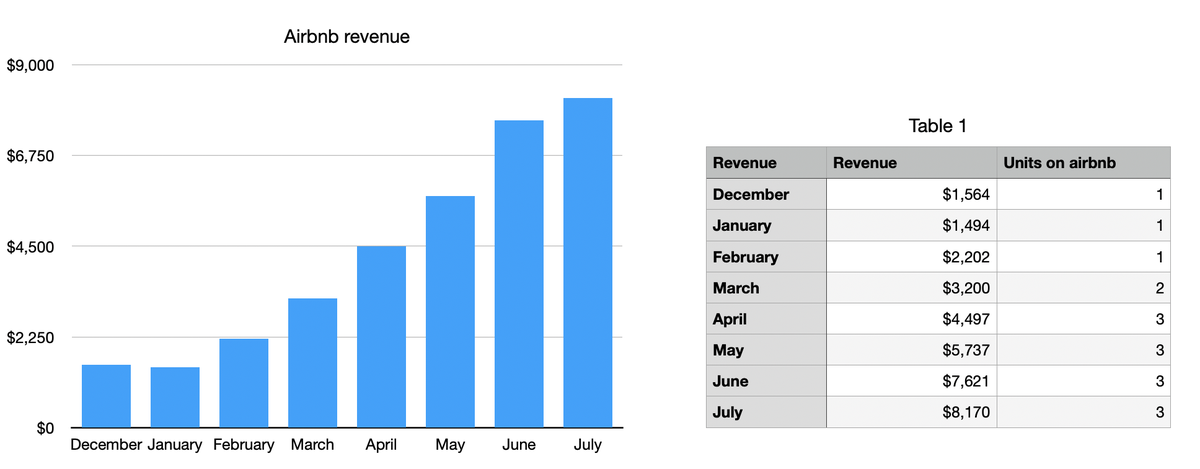This screenshot has height=469, width=1200.
Task: Select the March bar in chart
Action: (313, 363)
